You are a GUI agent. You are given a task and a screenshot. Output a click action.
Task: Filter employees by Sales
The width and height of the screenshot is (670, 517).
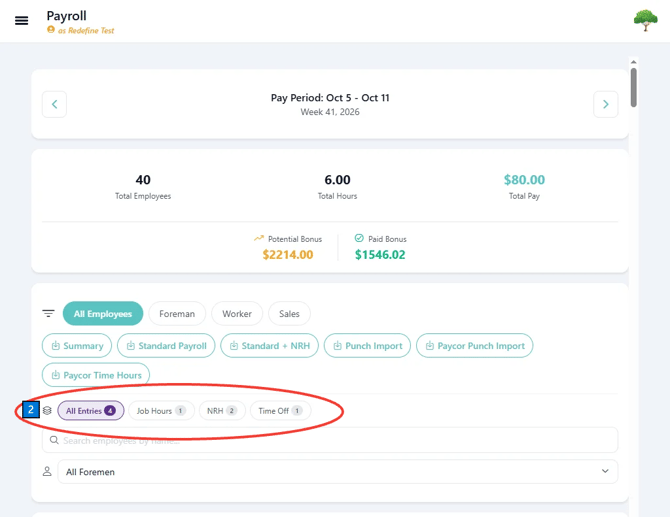click(x=289, y=314)
